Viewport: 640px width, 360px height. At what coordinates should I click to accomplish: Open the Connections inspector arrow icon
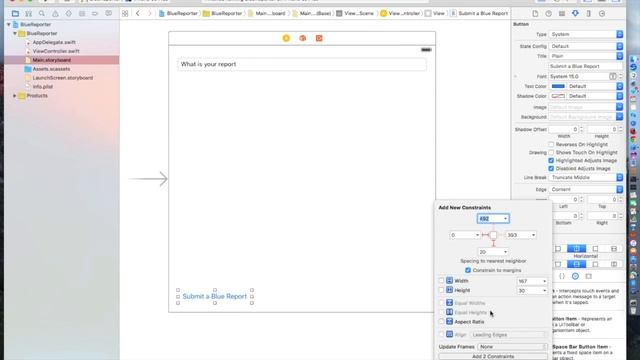click(x=602, y=13)
